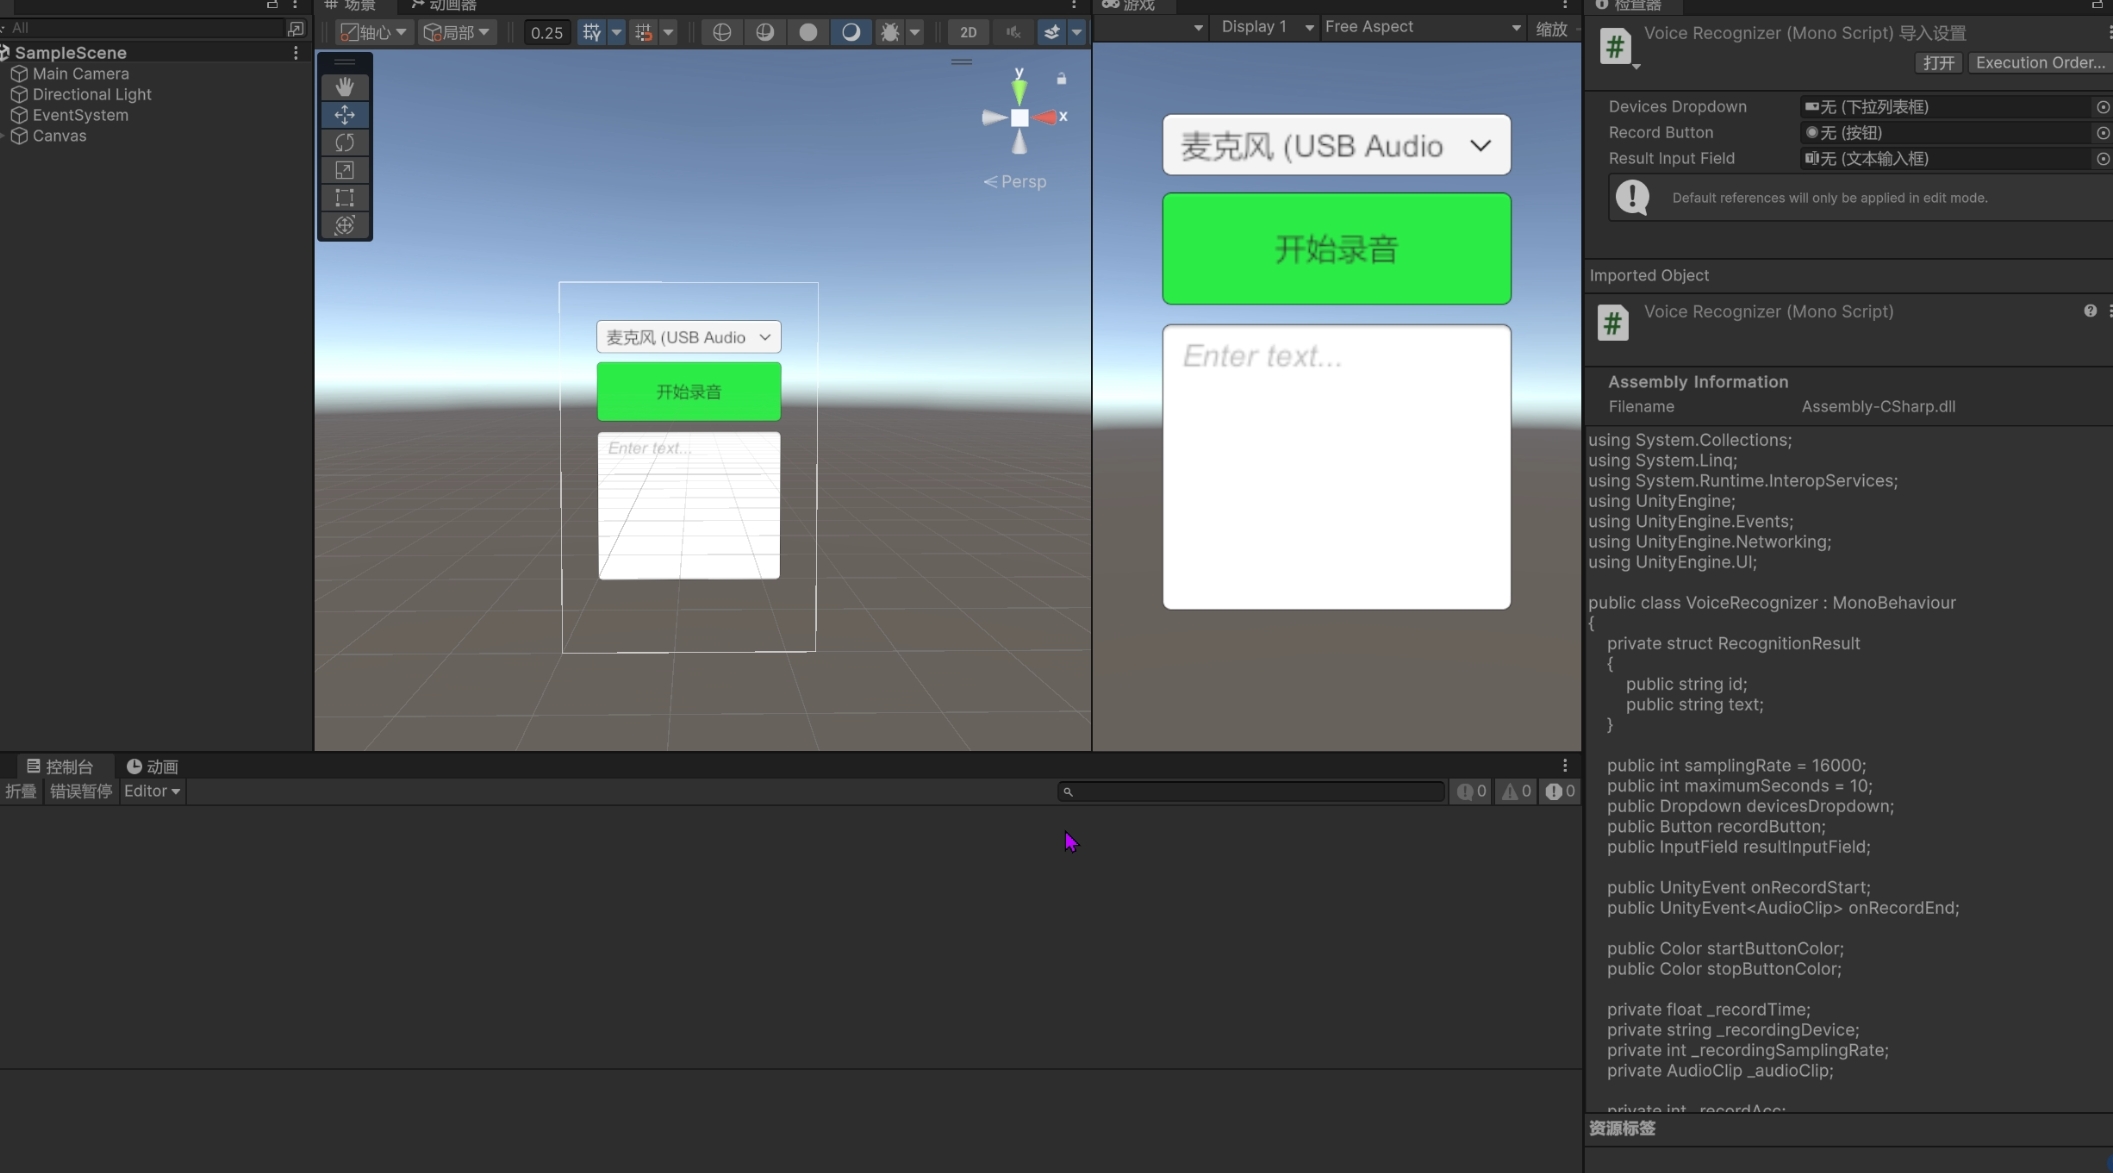2113x1173 pixels.
Task: Select the Rotate tool
Action: click(344, 143)
